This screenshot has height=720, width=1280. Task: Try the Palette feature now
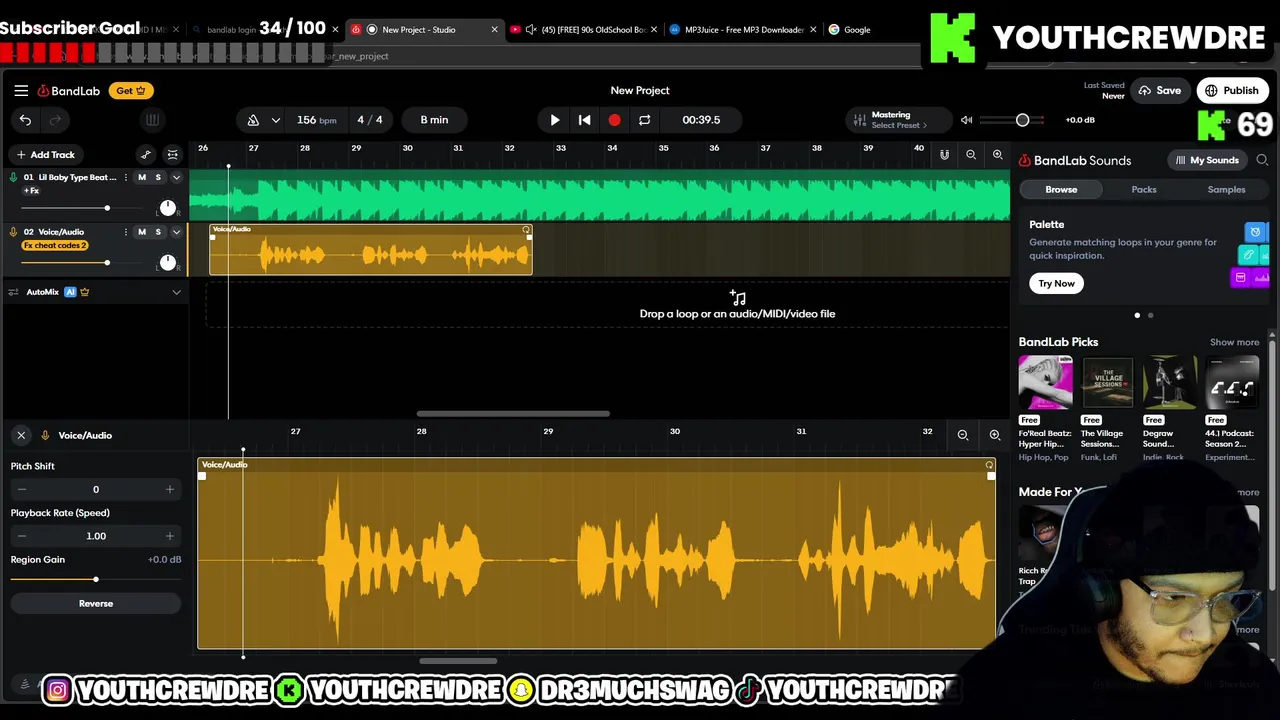(x=1056, y=284)
